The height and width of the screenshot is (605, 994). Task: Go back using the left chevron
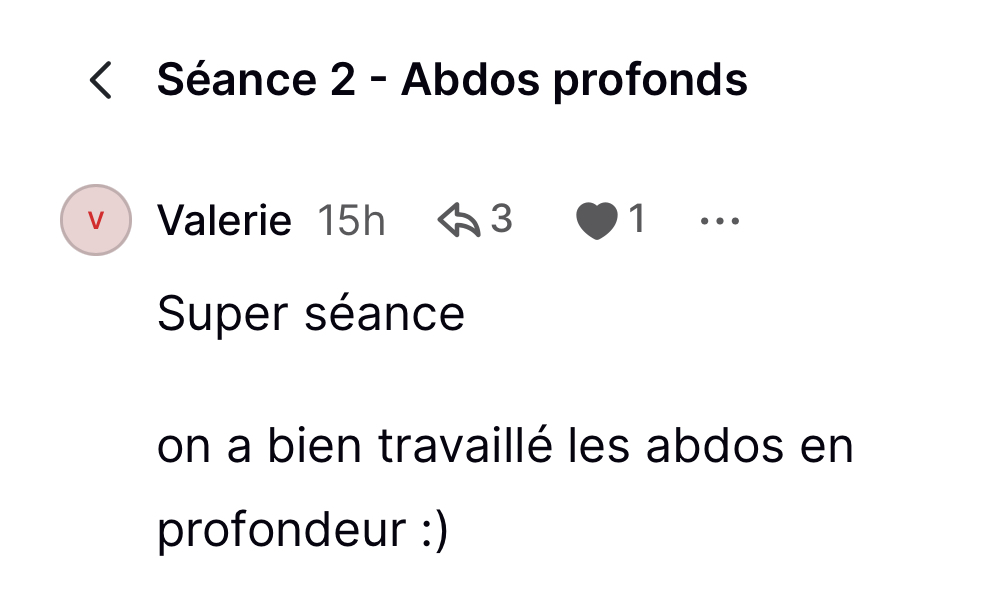coord(100,80)
